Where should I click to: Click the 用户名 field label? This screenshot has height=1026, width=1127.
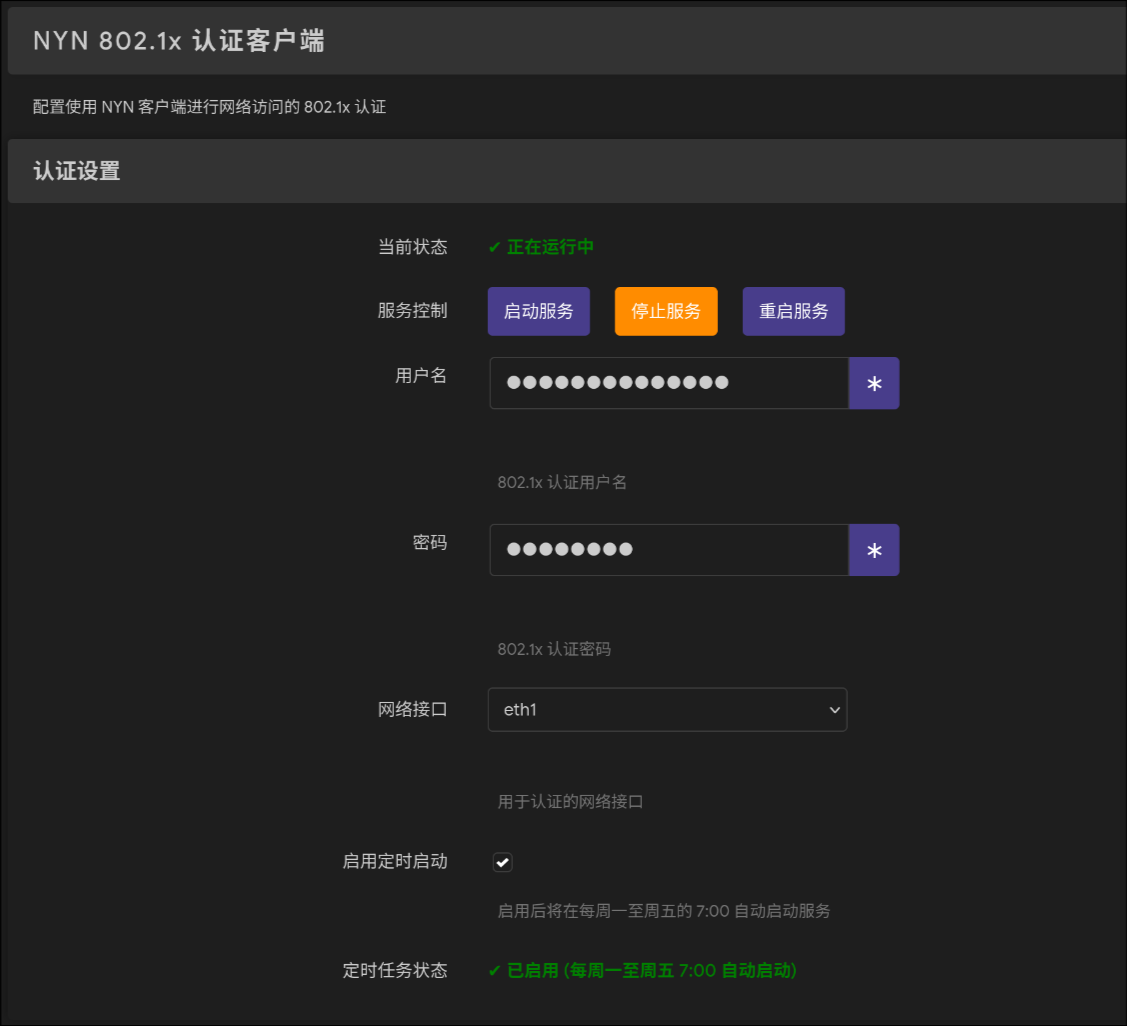pos(421,375)
